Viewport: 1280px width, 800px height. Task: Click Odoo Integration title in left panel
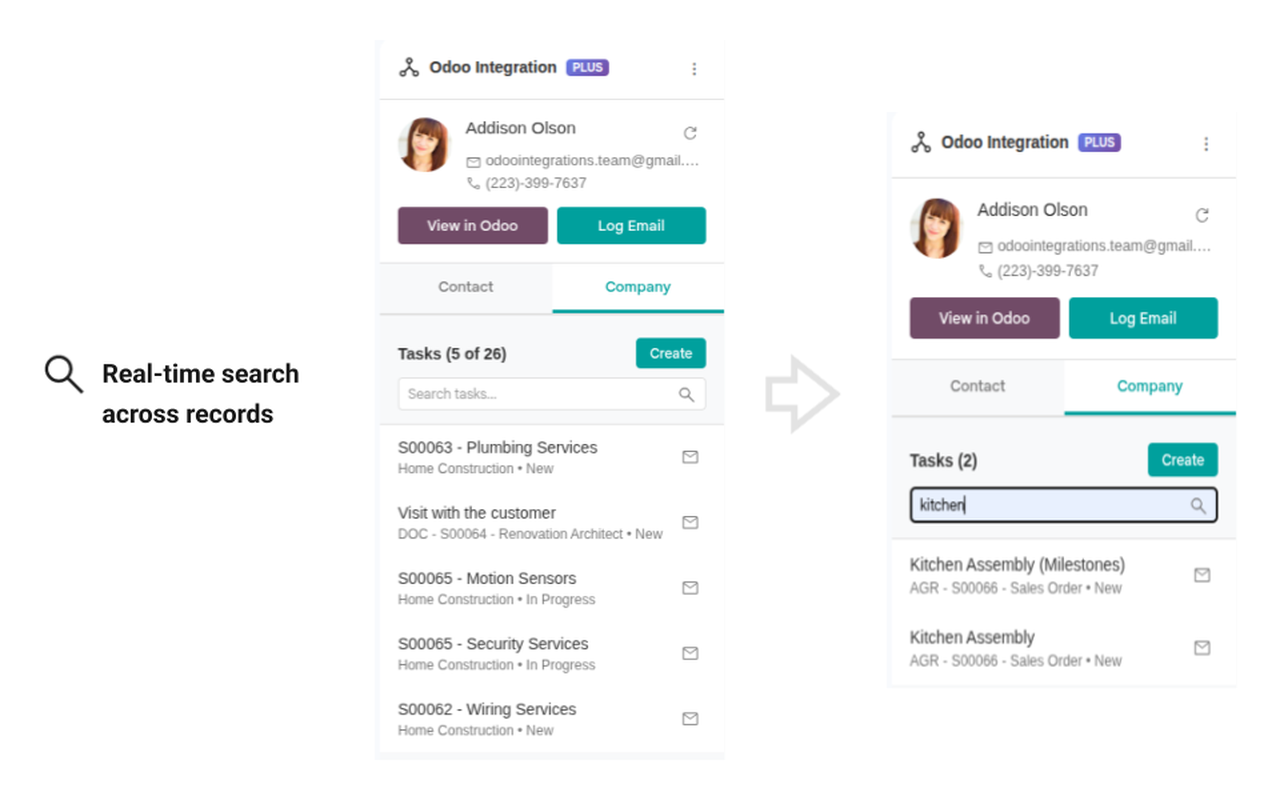[493, 68]
